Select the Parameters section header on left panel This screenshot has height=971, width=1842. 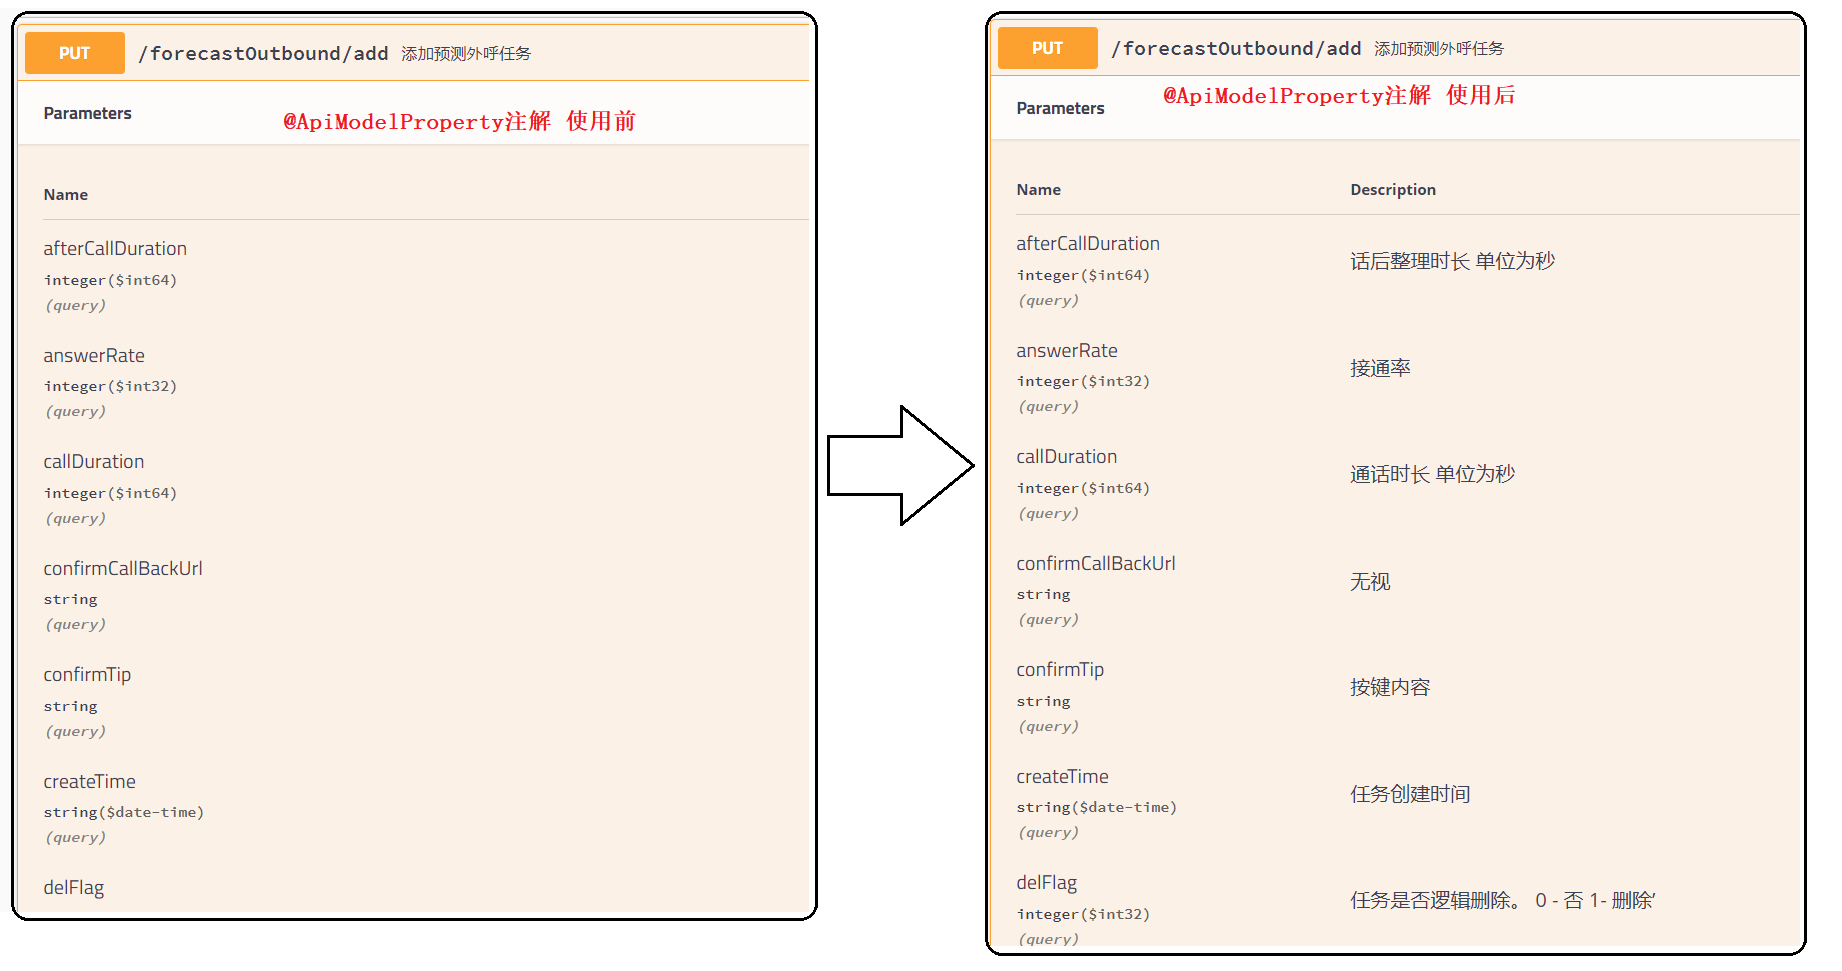pyautogui.click(x=87, y=113)
